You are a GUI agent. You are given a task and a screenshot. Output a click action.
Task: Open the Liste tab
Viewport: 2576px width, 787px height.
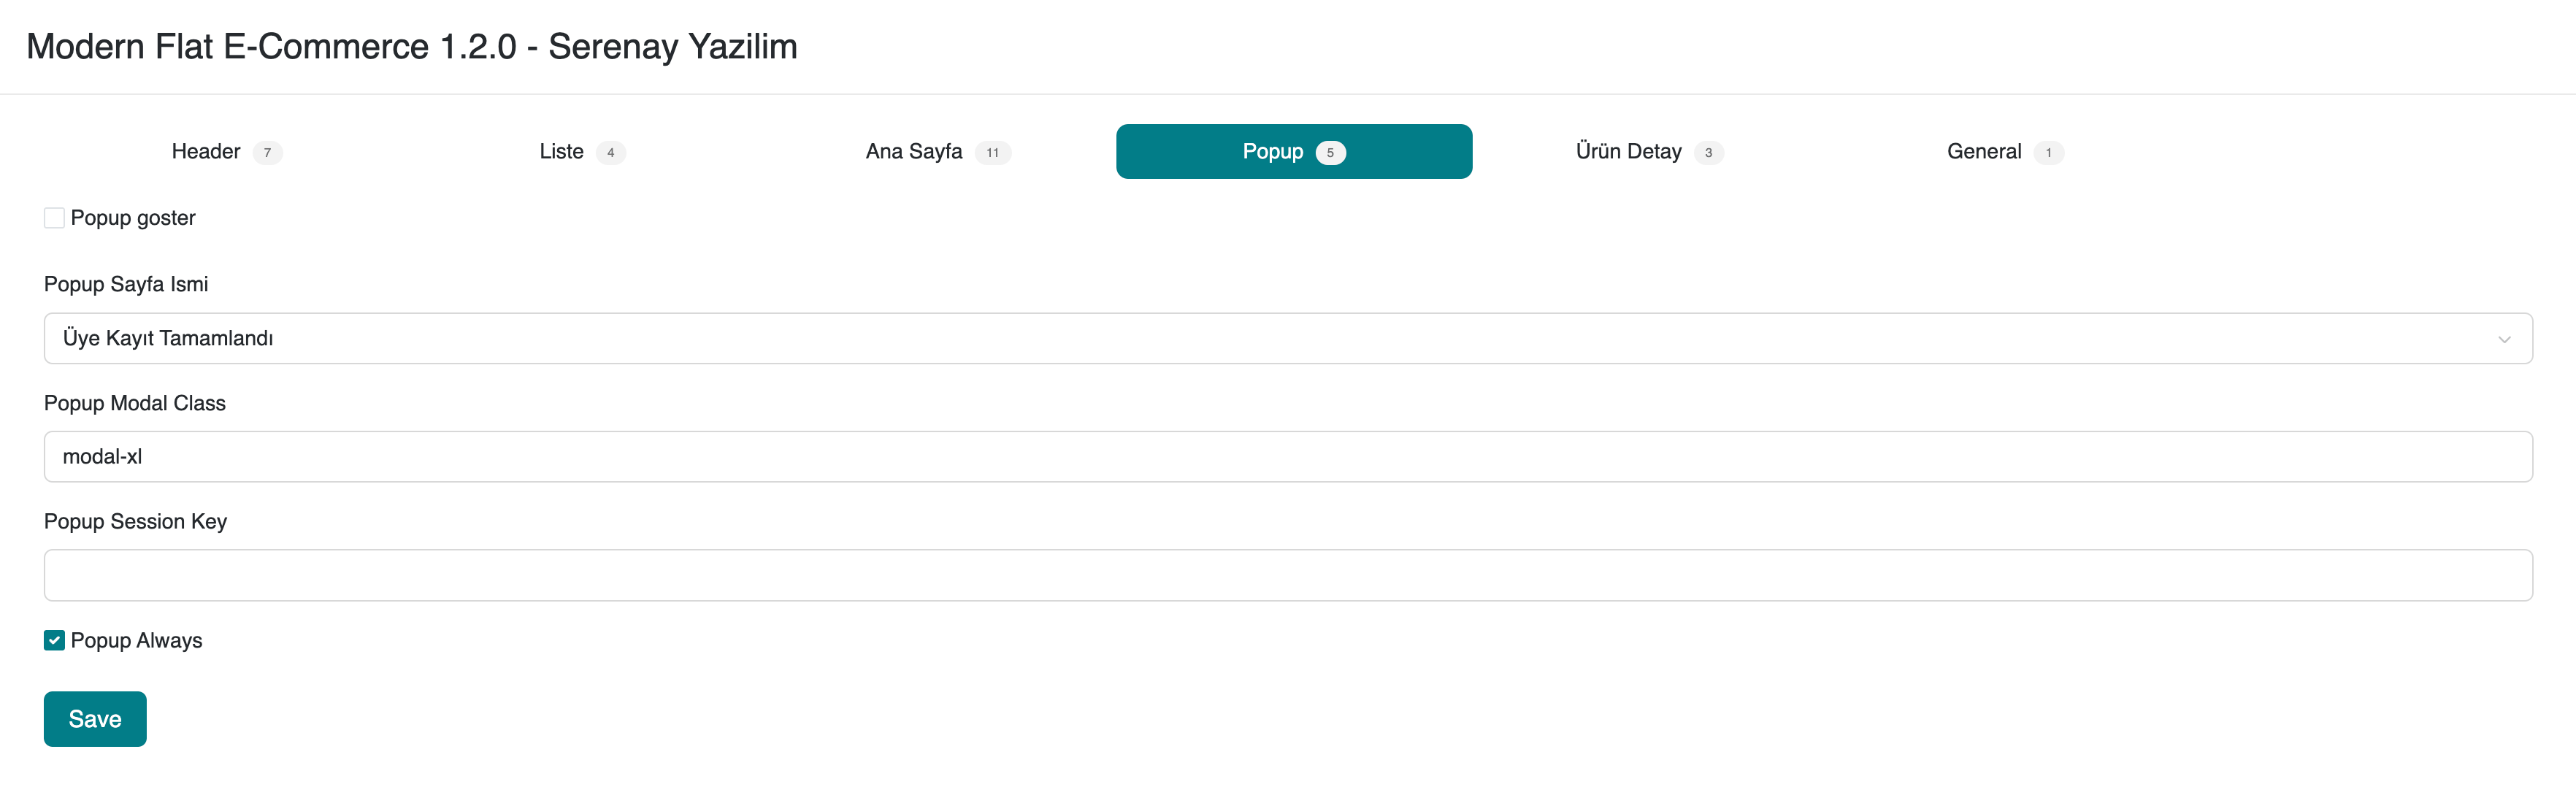(561, 152)
